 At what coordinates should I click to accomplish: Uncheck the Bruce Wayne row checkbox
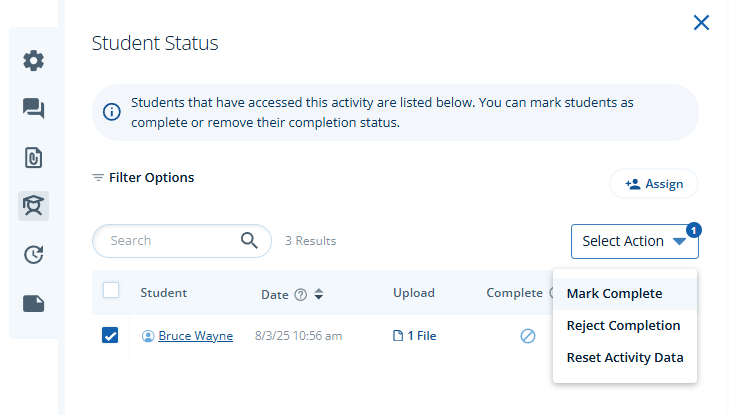(x=110, y=335)
